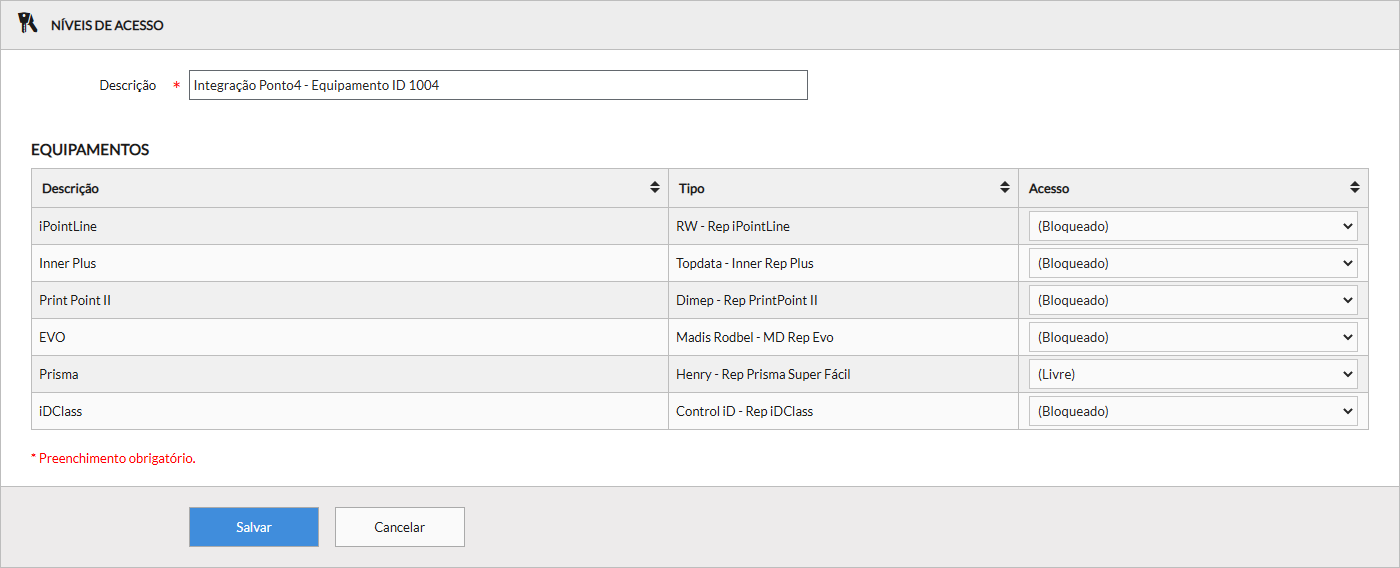Click the Madis Rodbel - MD Rep Evo cell
The image size is (1400, 568).
pos(755,337)
